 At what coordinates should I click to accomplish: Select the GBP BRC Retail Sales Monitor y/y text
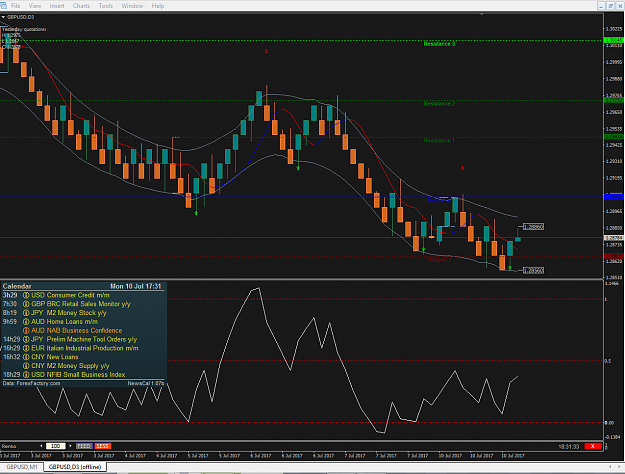[81, 304]
